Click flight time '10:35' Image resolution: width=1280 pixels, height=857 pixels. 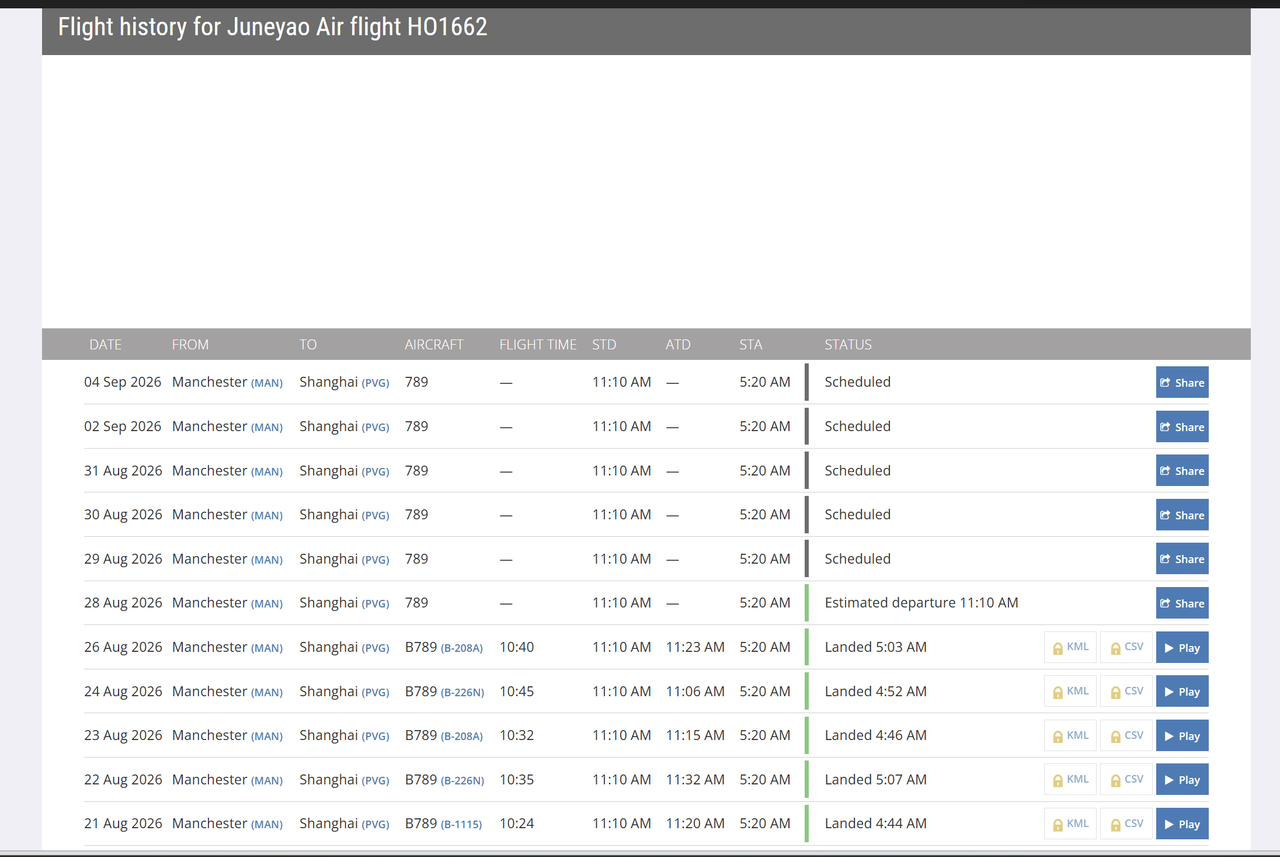pos(517,779)
